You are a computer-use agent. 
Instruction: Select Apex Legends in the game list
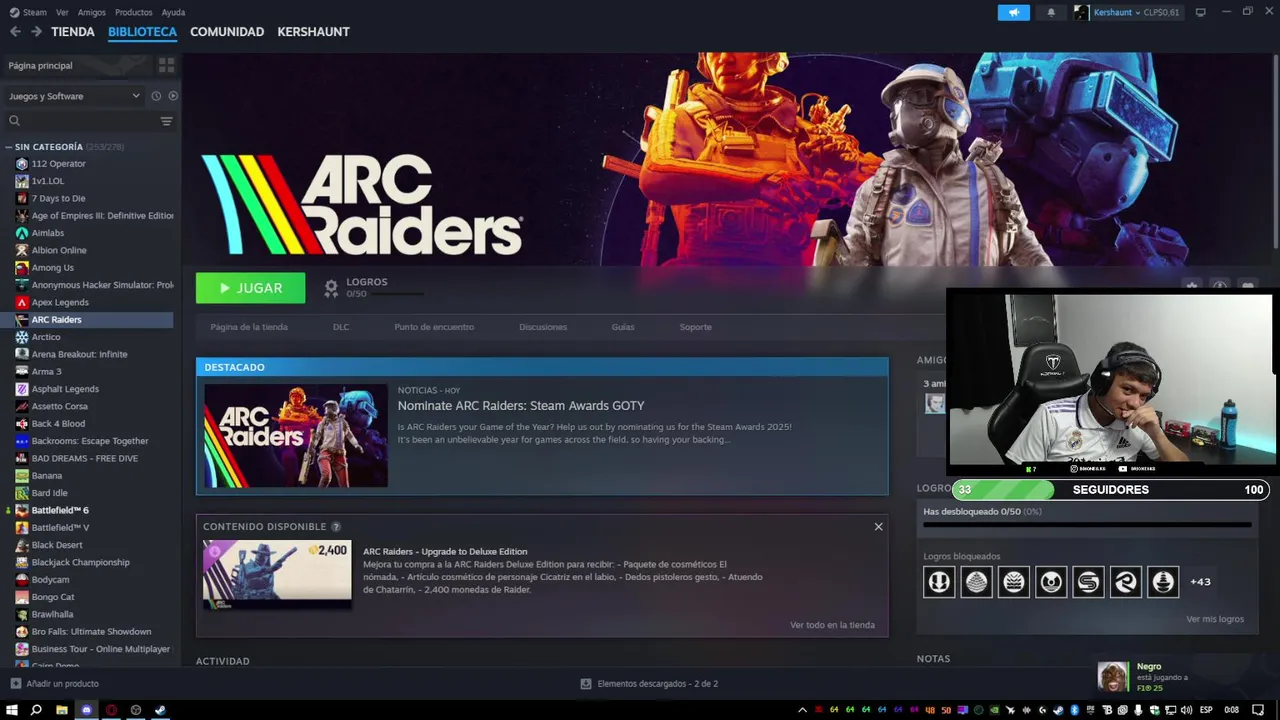click(x=60, y=302)
